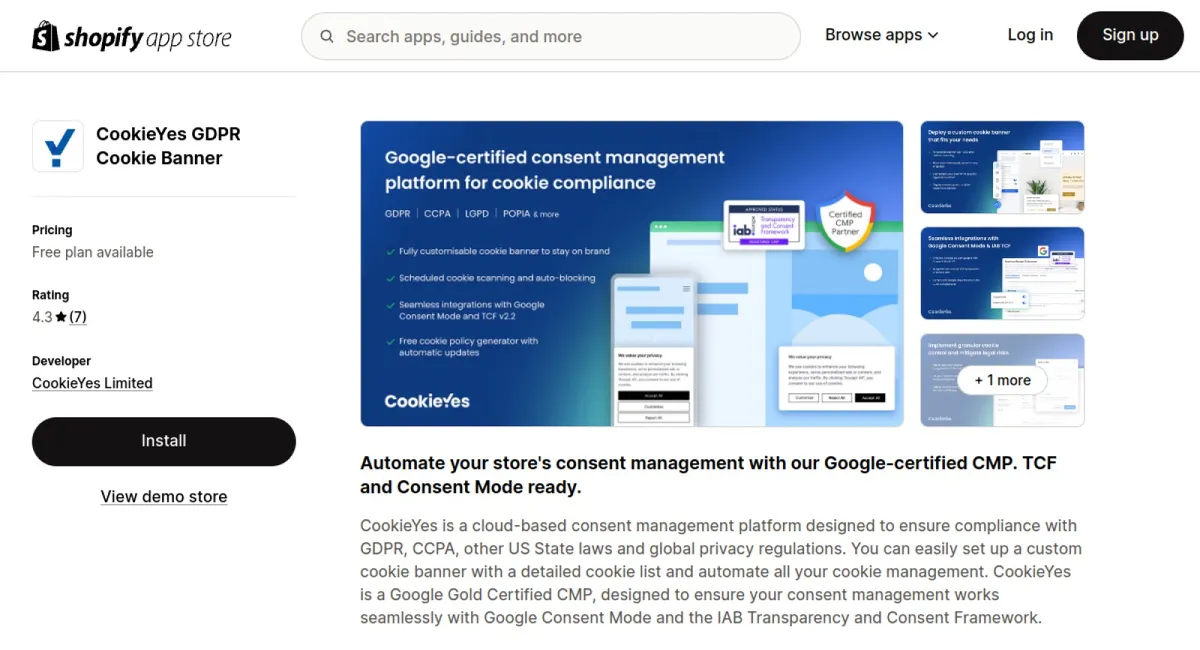The width and height of the screenshot is (1200, 650).
Task: Open the Sign up option in the header
Action: pyautogui.click(x=1130, y=34)
